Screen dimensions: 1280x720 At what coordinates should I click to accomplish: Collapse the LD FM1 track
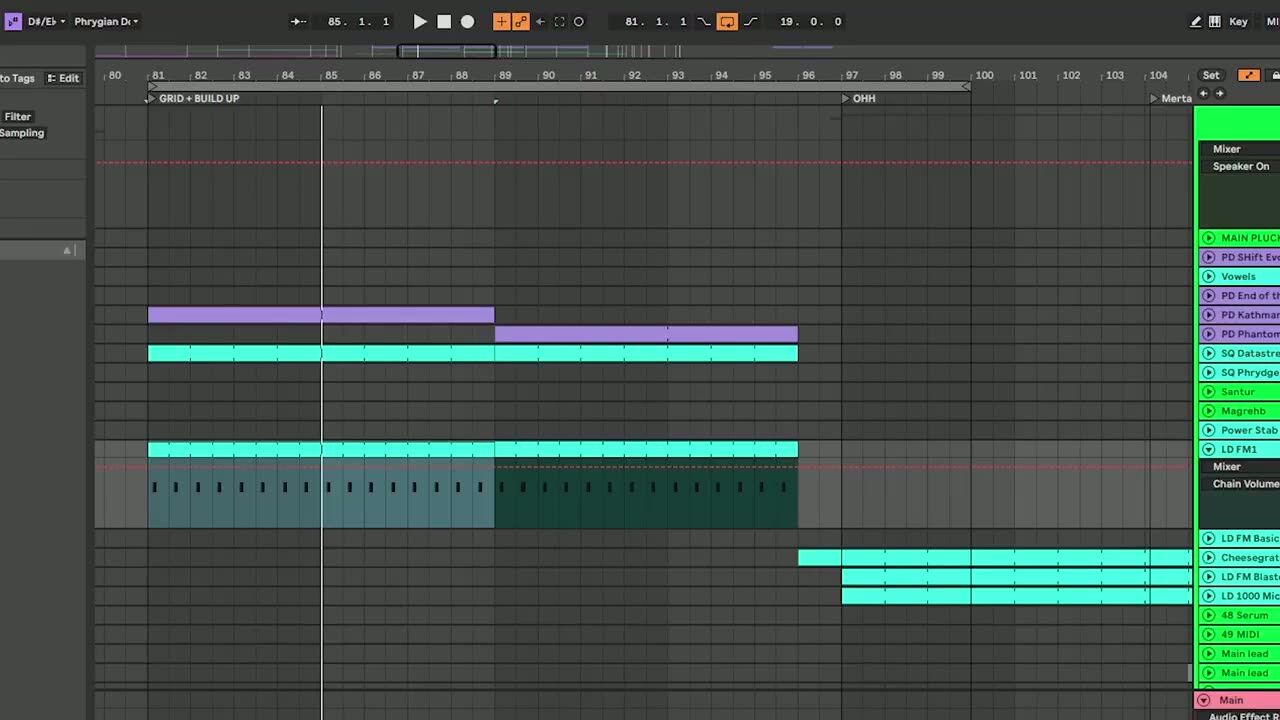click(1208, 449)
